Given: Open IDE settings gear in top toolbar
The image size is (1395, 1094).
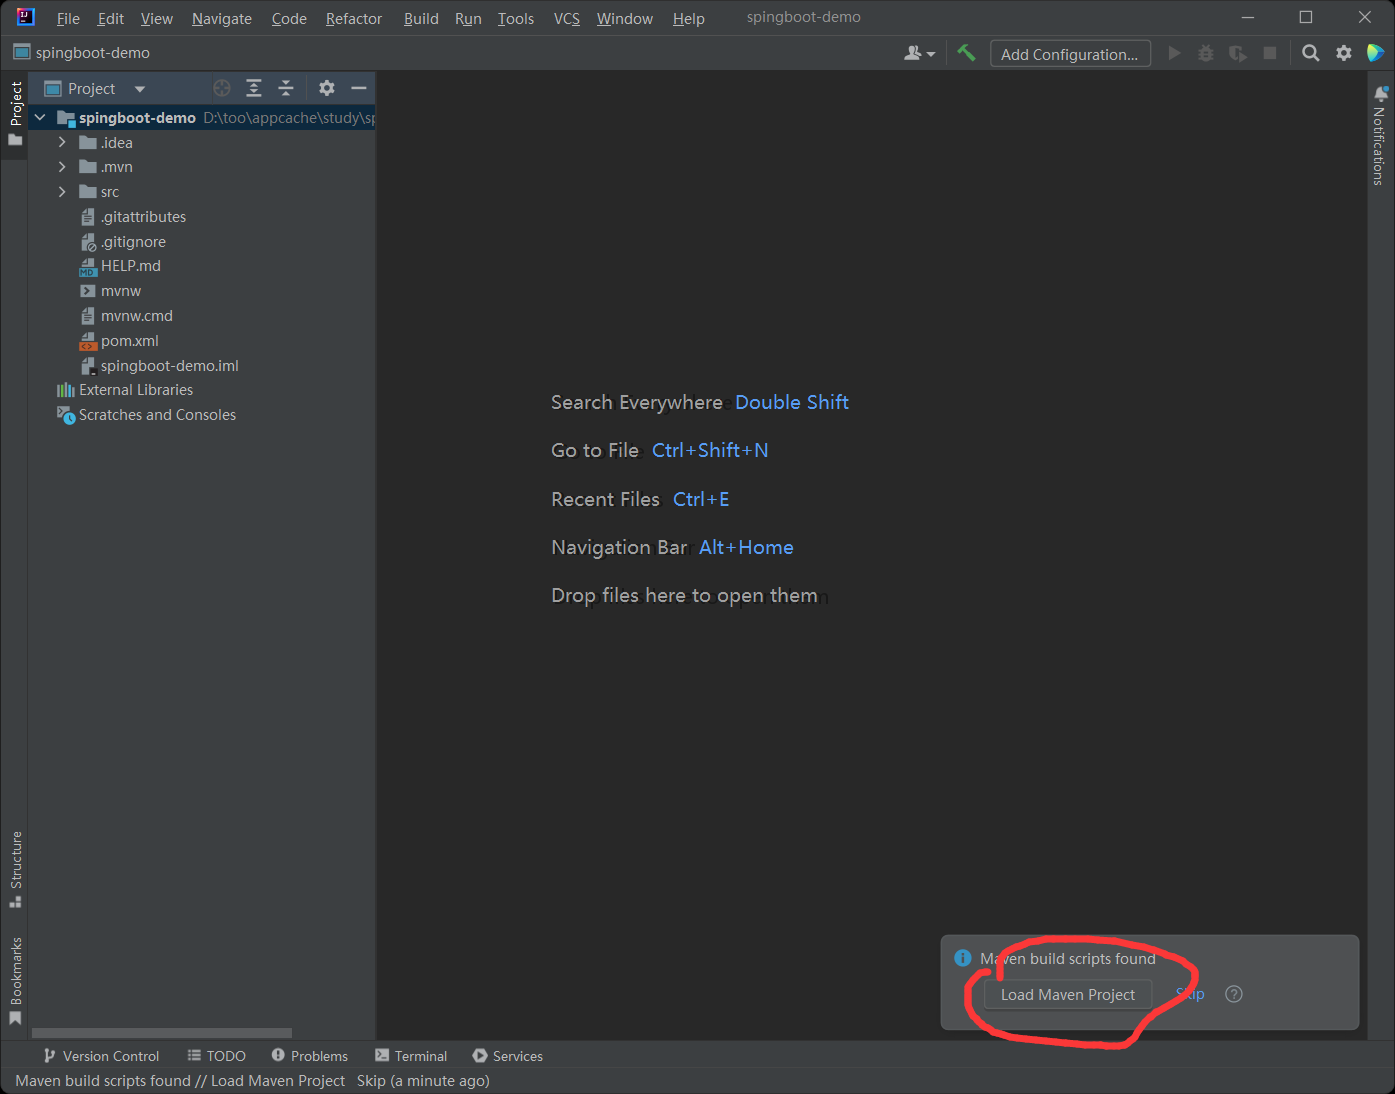Looking at the screenshot, I should [x=1344, y=53].
